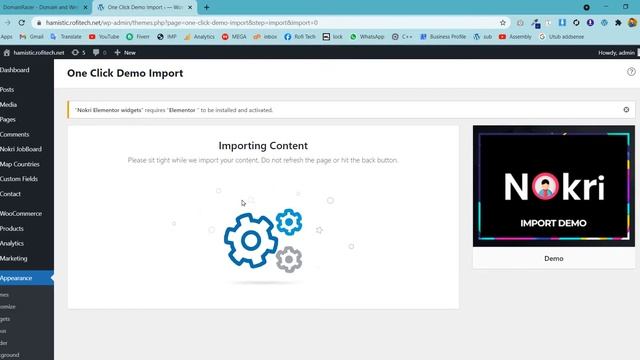Bookmark this page with the star icon
The image size is (640, 360).
point(503,23)
